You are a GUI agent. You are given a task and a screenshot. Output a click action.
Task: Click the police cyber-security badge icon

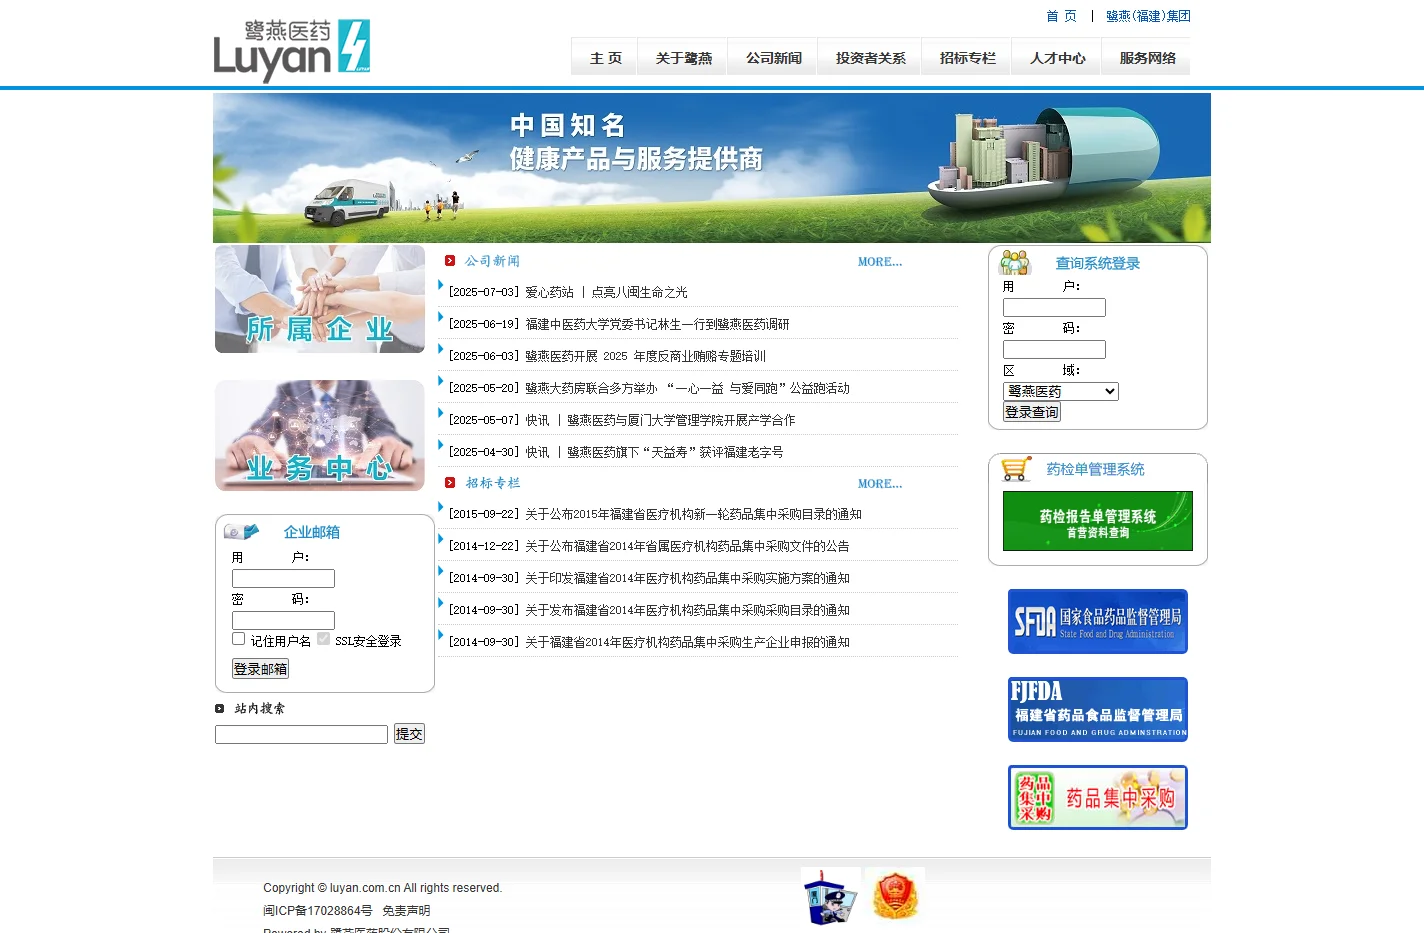pyautogui.click(x=831, y=896)
